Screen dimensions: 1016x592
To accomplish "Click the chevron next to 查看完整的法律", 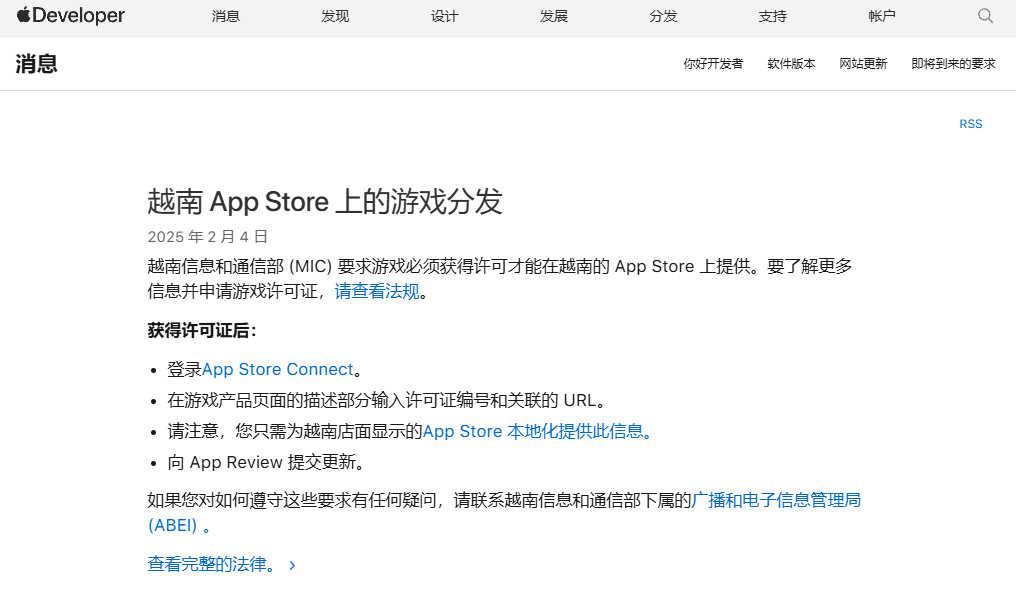I will click(291, 564).
